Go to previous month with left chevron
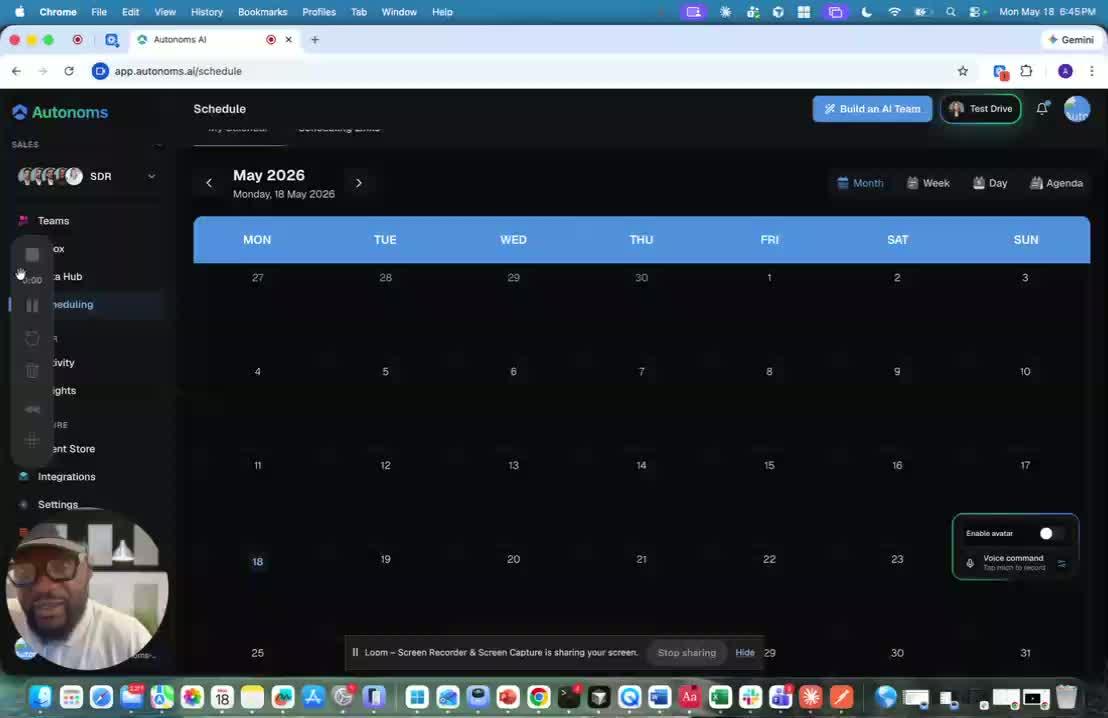The image size is (1108, 718). pos(208,183)
